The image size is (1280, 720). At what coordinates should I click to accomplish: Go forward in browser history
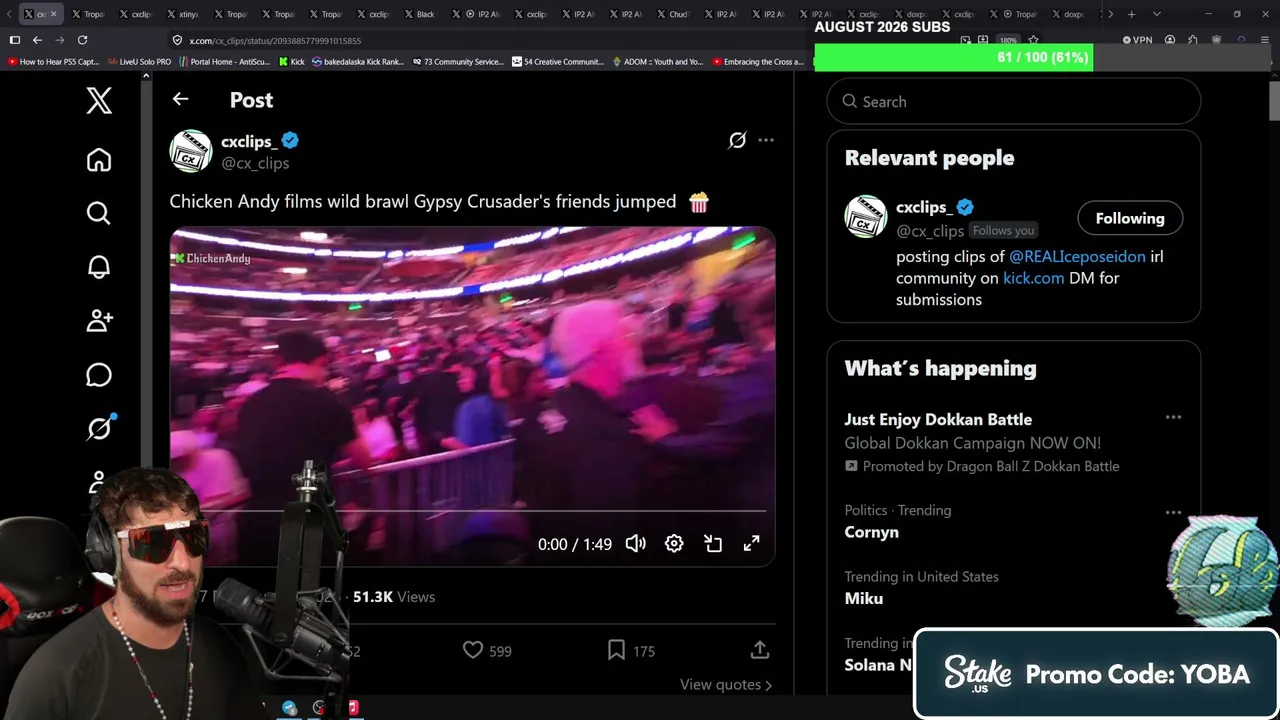click(59, 40)
